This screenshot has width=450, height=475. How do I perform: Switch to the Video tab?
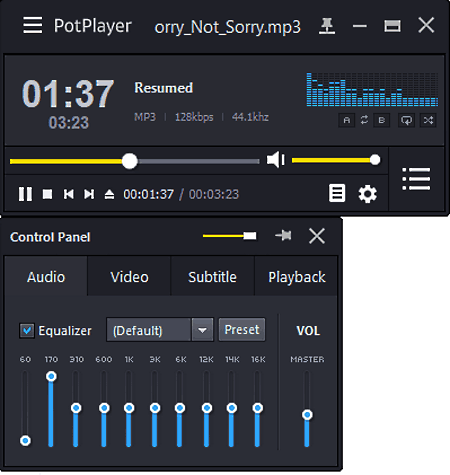pos(129,277)
